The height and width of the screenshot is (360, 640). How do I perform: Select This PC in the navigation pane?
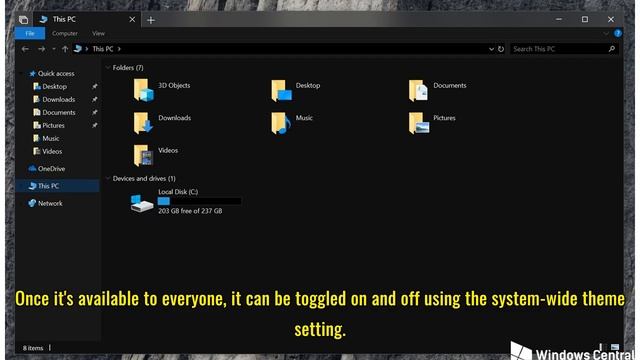(x=58, y=186)
